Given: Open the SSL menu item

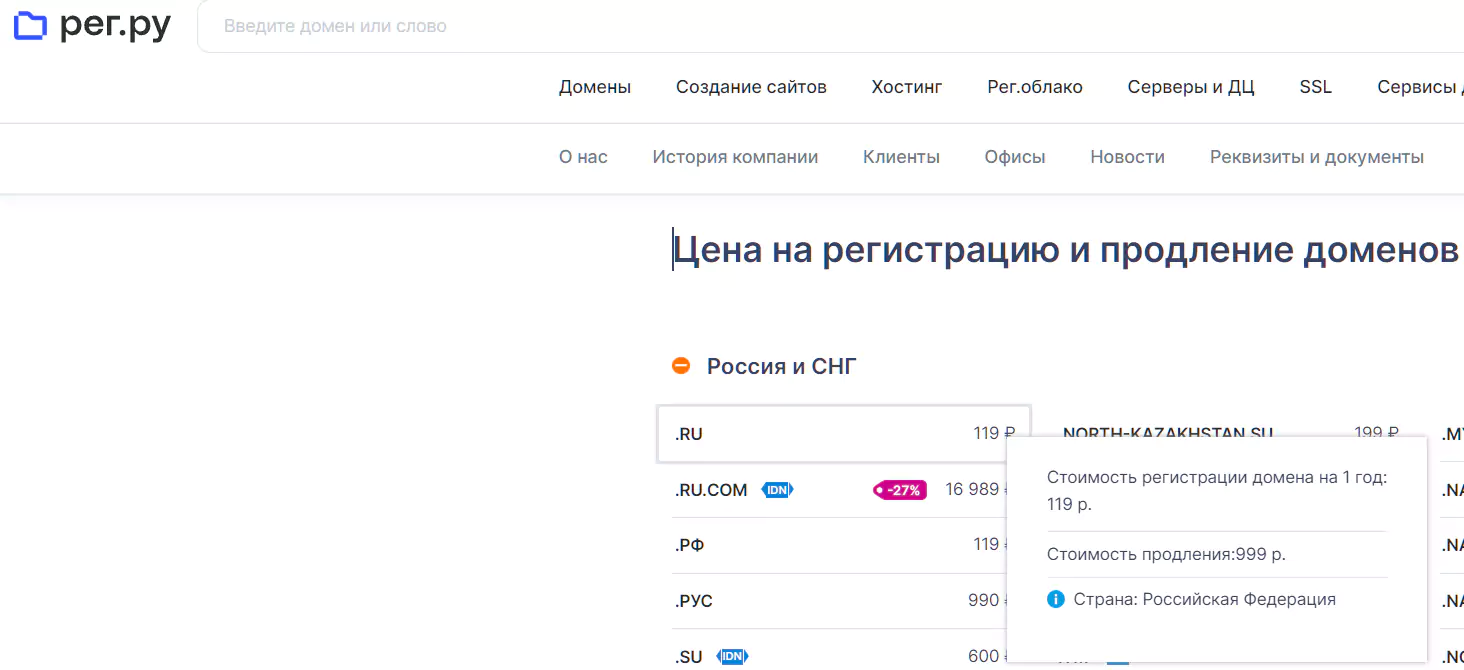Looking at the screenshot, I should coord(1315,87).
